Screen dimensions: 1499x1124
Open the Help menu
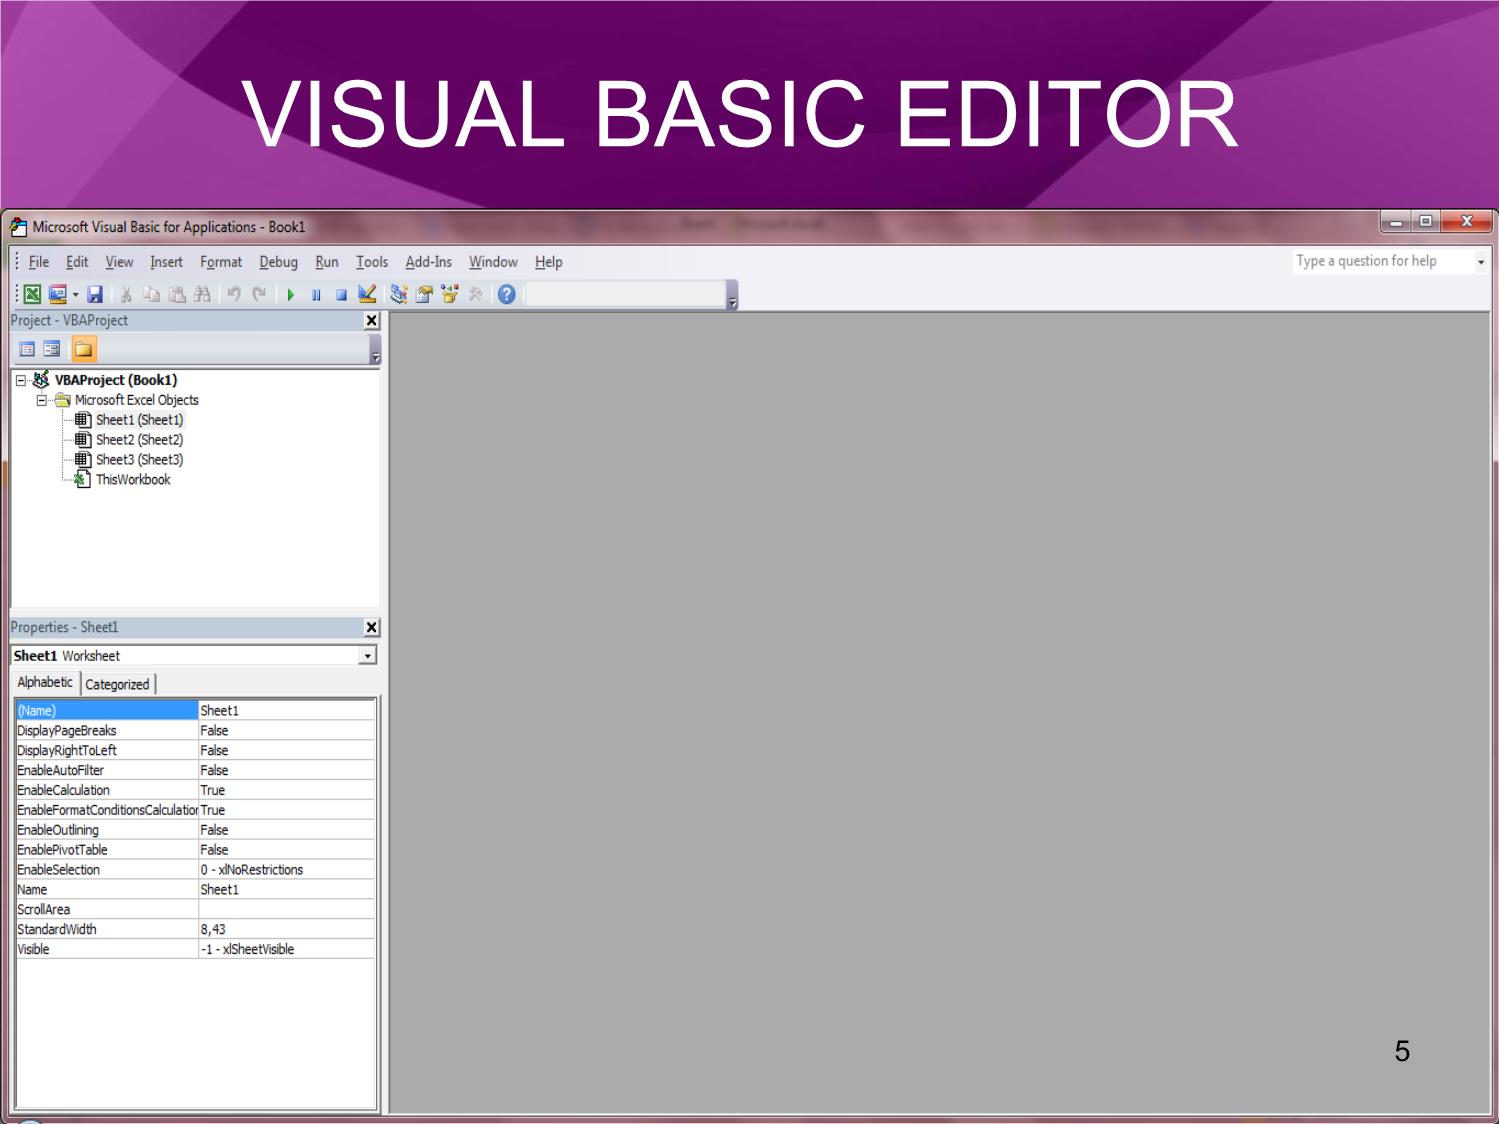(548, 262)
